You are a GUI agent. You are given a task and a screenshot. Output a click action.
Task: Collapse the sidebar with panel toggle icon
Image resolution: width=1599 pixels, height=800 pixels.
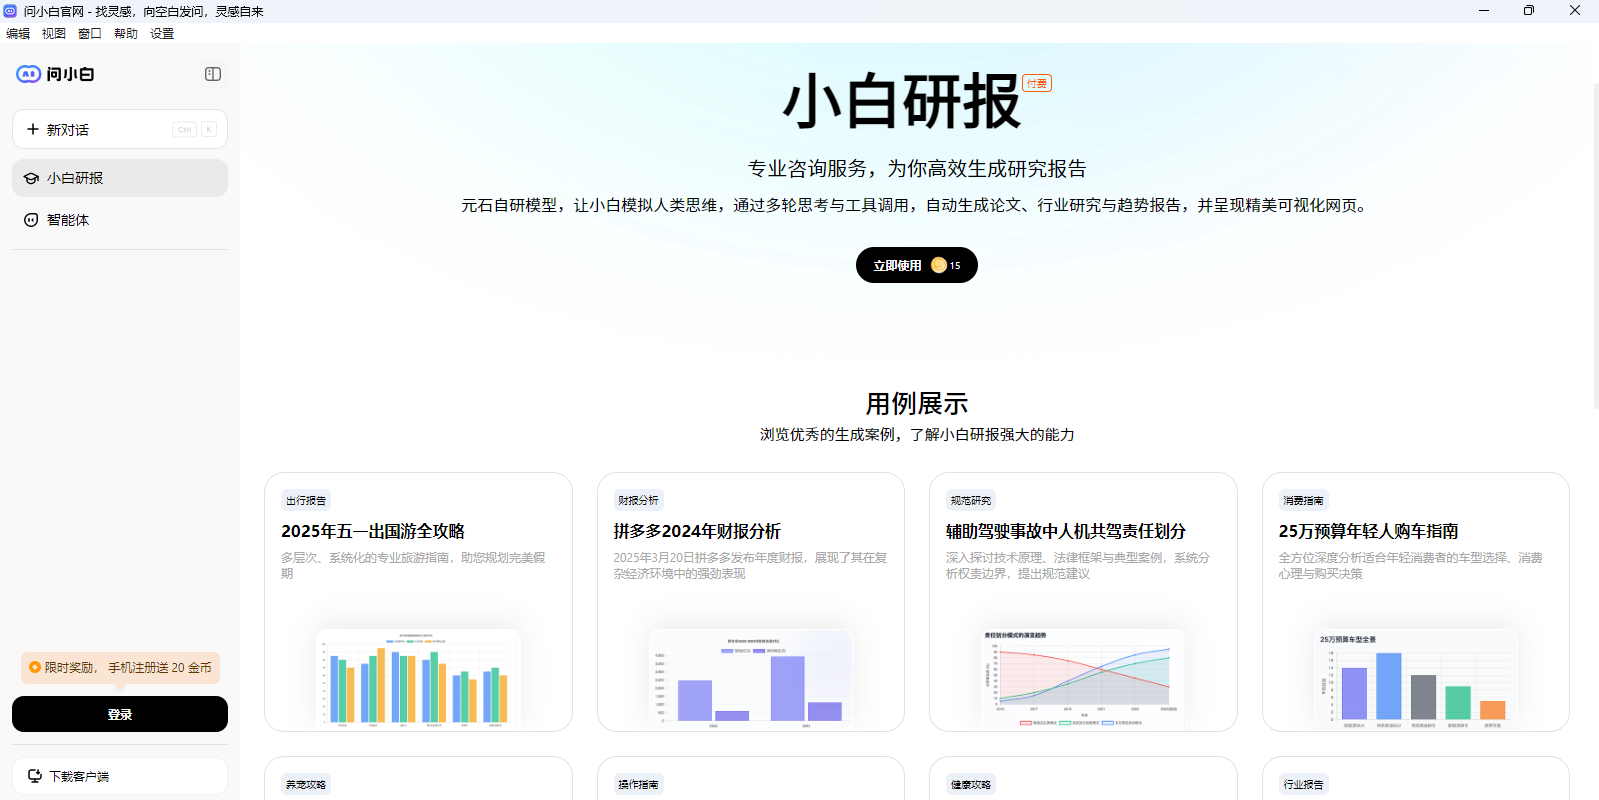coord(213,74)
